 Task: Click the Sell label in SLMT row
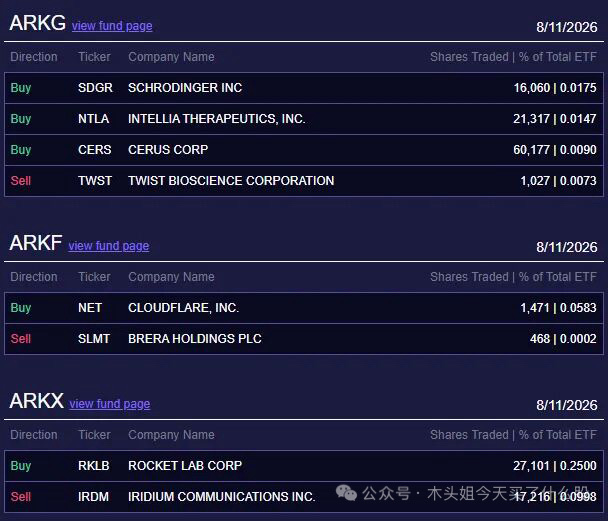coord(21,339)
